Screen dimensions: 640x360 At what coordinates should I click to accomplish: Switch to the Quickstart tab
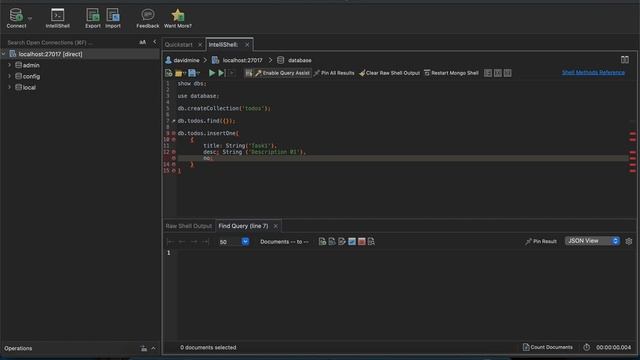pyautogui.click(x=178, y=44)
